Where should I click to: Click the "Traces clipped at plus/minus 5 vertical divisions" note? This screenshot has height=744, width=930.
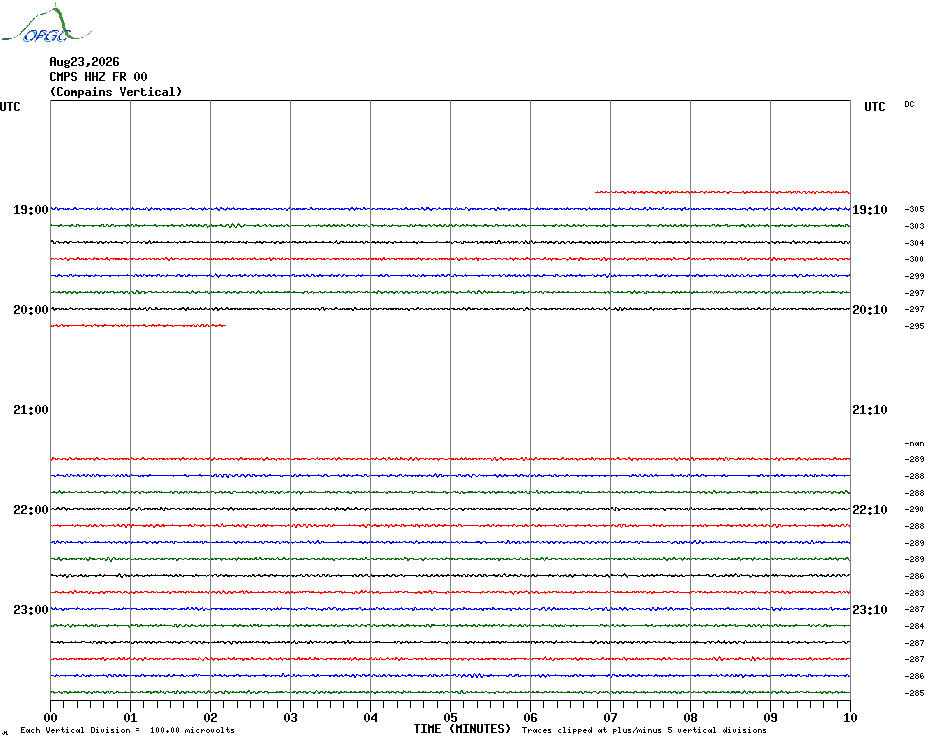point(644,730)
